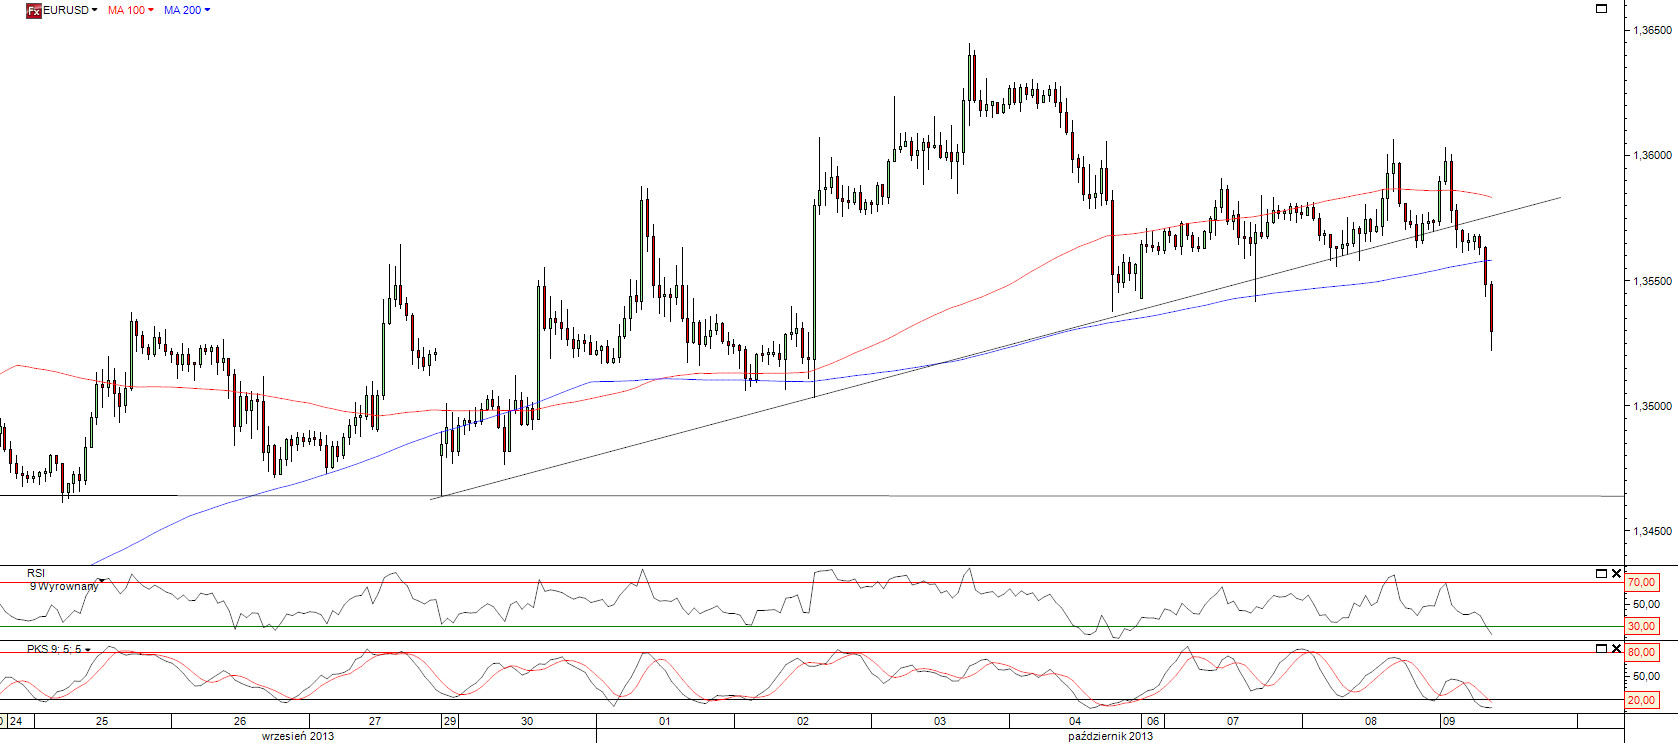Select date 26 on time axis
This screenshot has width=1678, height=743.
240,721
